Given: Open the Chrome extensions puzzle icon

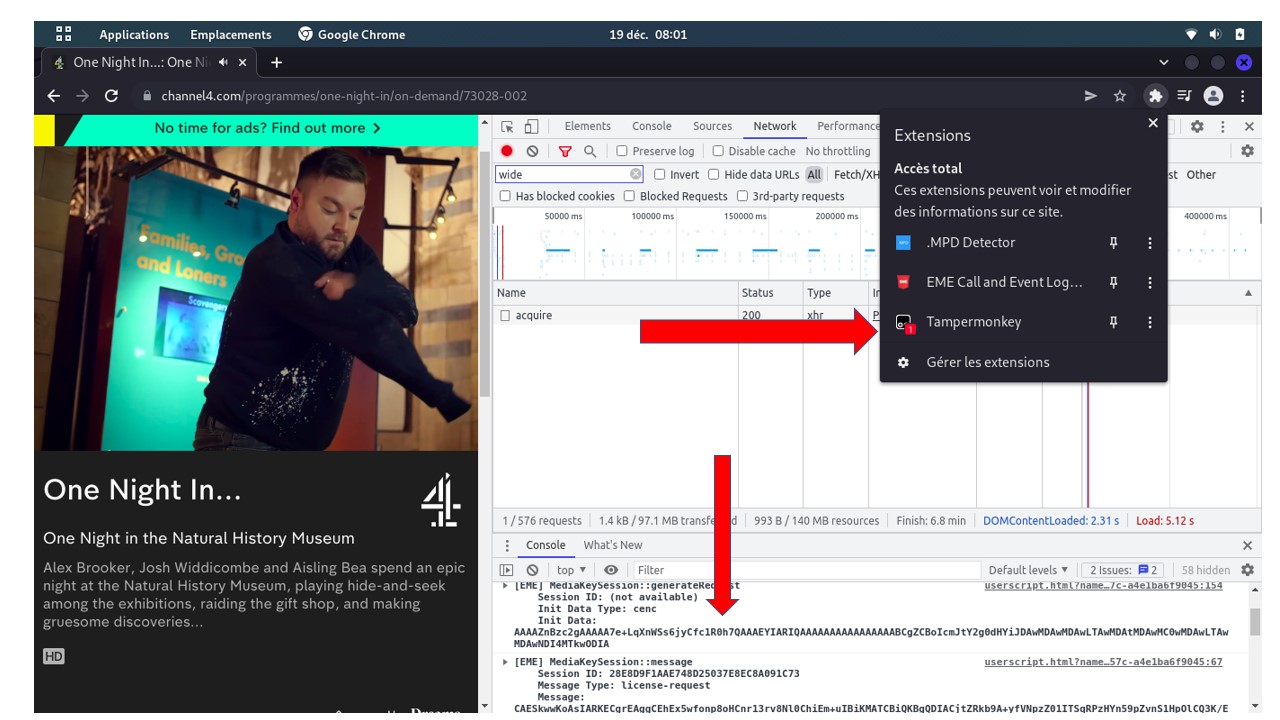Looking at the screenshot, I should (x=1155, y=96).
